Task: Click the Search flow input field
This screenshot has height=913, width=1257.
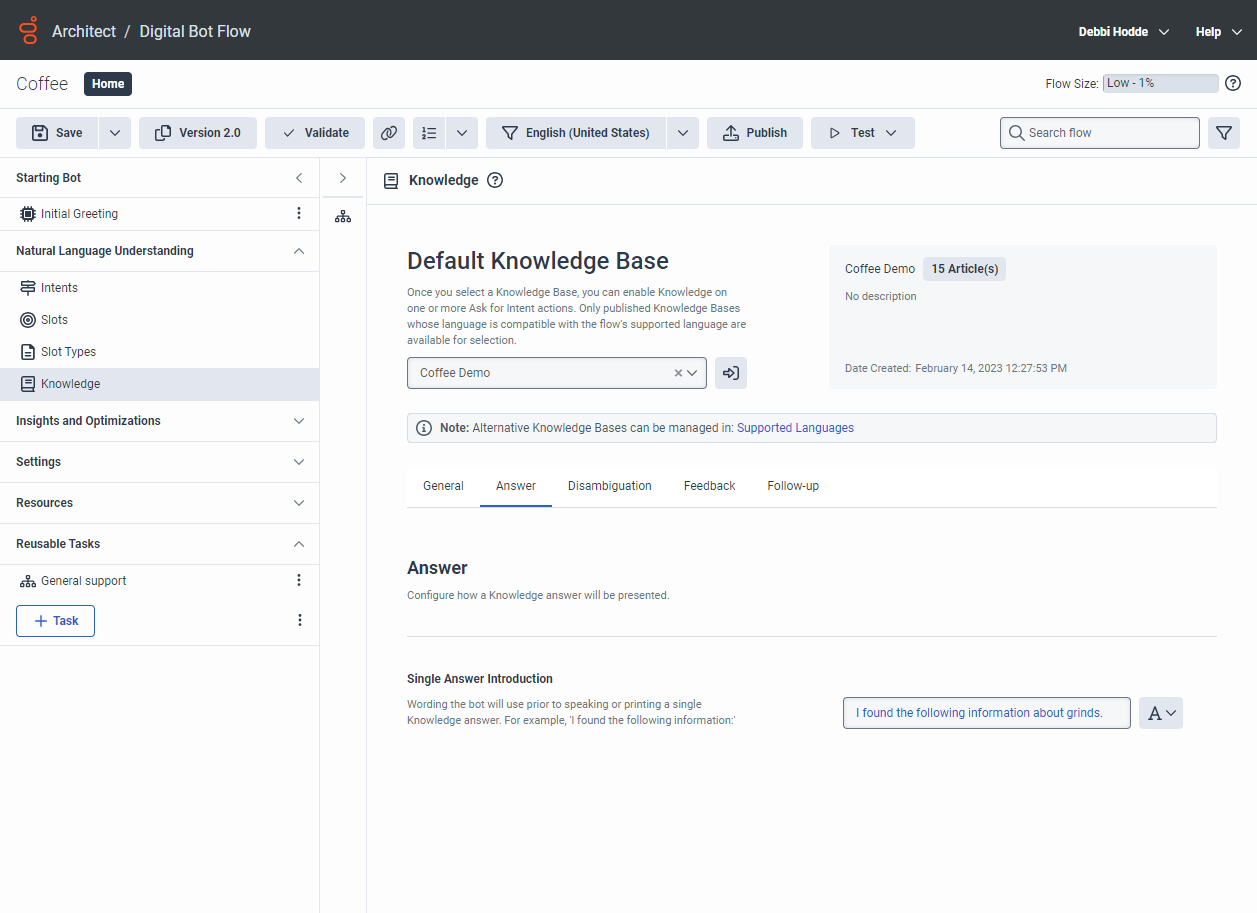Action: [1100, 133]
